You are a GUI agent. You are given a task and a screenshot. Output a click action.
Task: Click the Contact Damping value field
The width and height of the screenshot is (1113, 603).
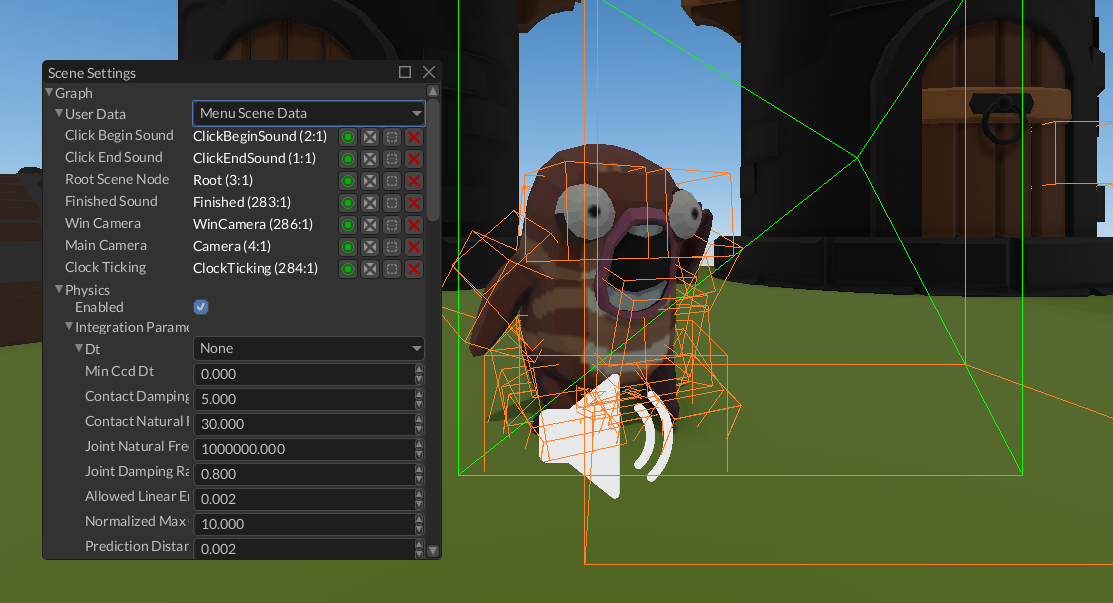click(x=303, y=399)
